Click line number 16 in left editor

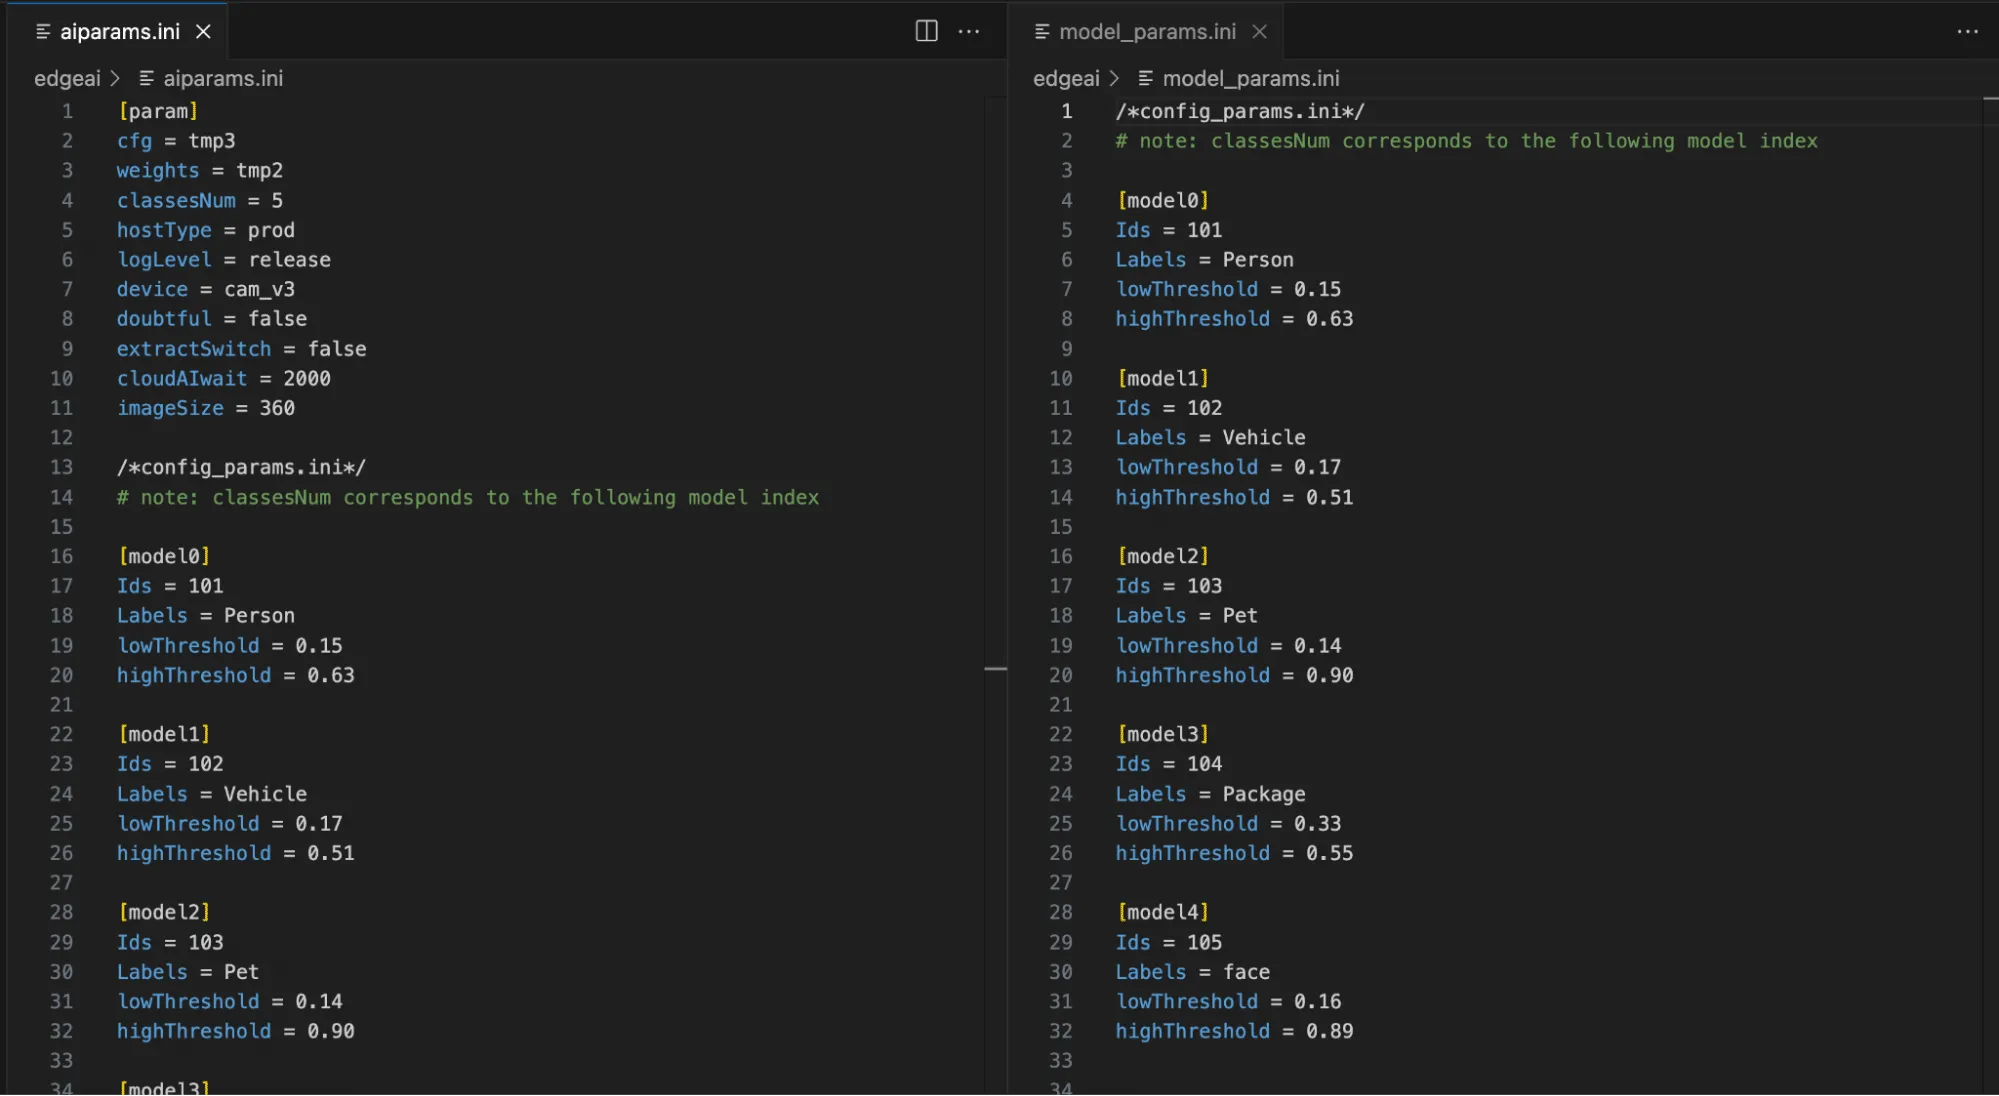(x=61, y=556)
